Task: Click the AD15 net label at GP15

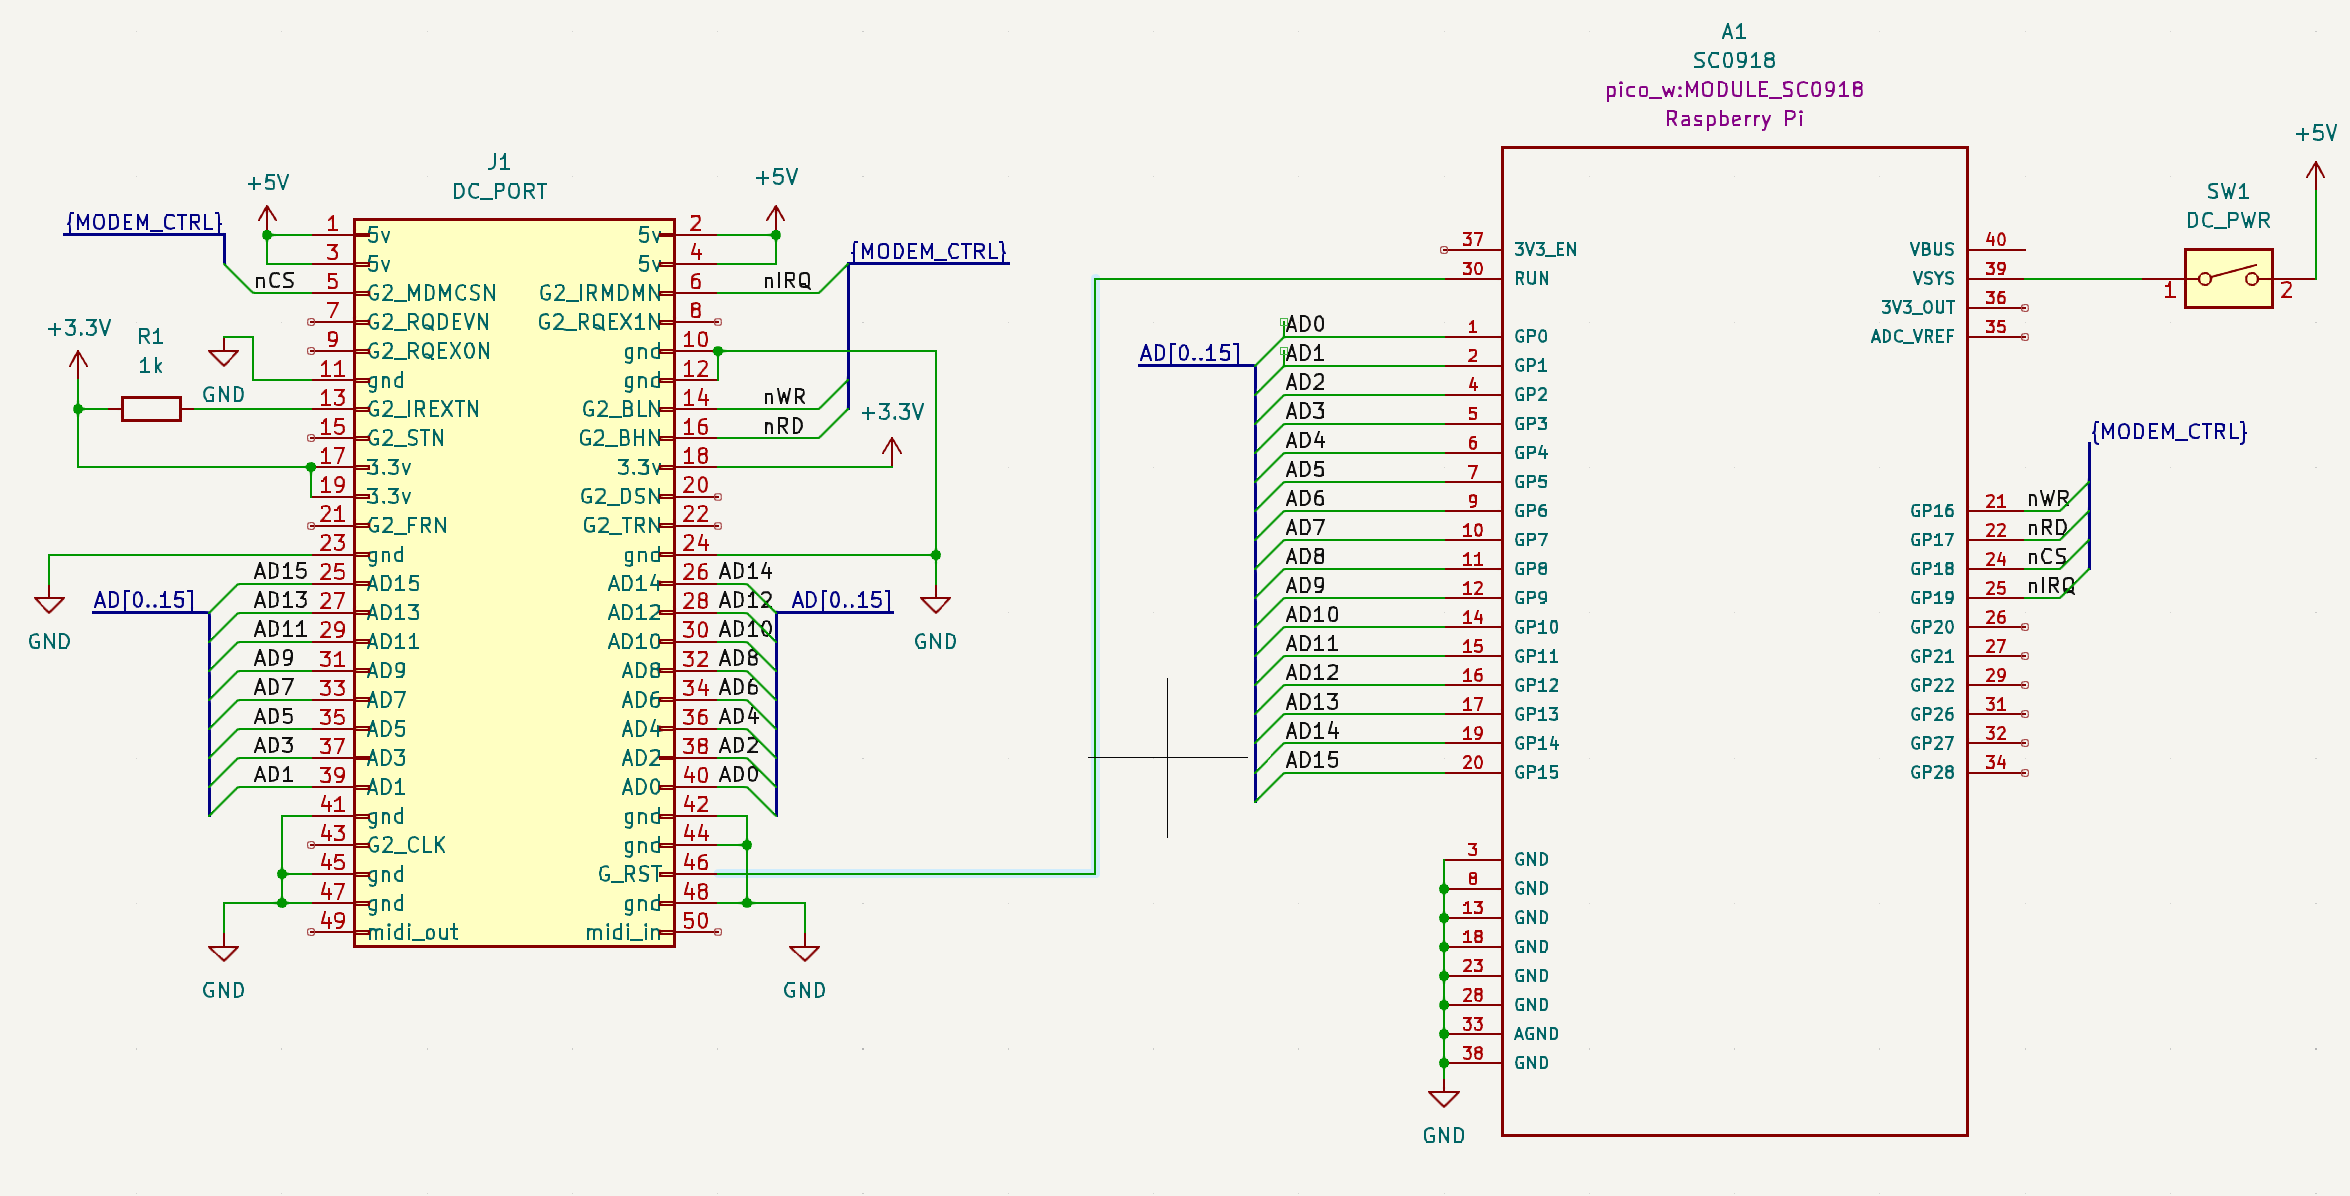Action: point(1312,760)
